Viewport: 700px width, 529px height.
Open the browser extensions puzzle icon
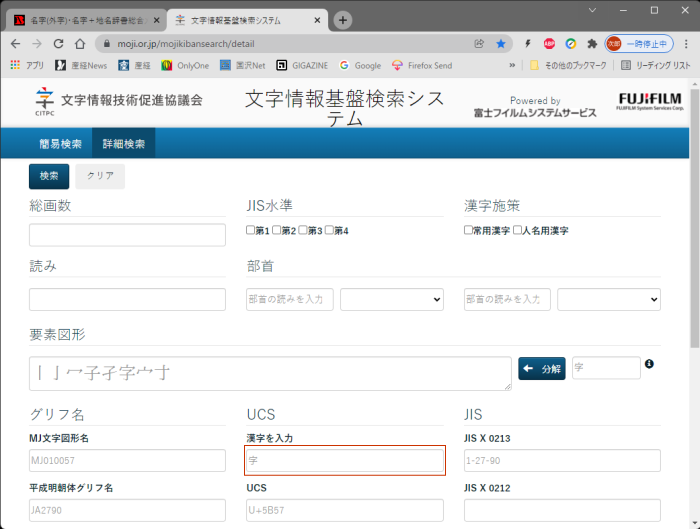point(592,44)
